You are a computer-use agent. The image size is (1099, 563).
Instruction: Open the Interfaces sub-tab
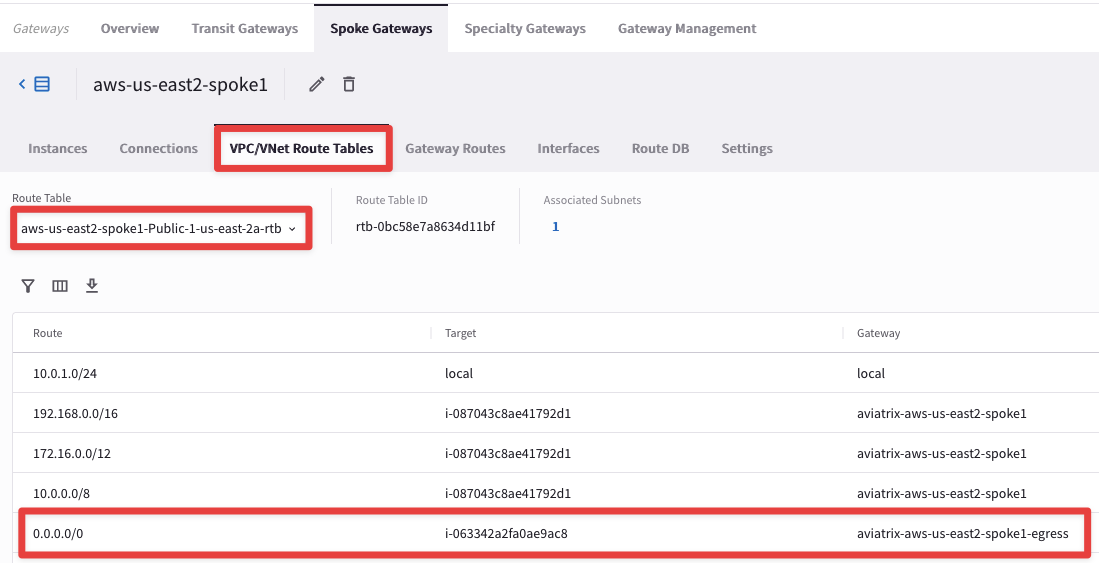pos(568,149)
